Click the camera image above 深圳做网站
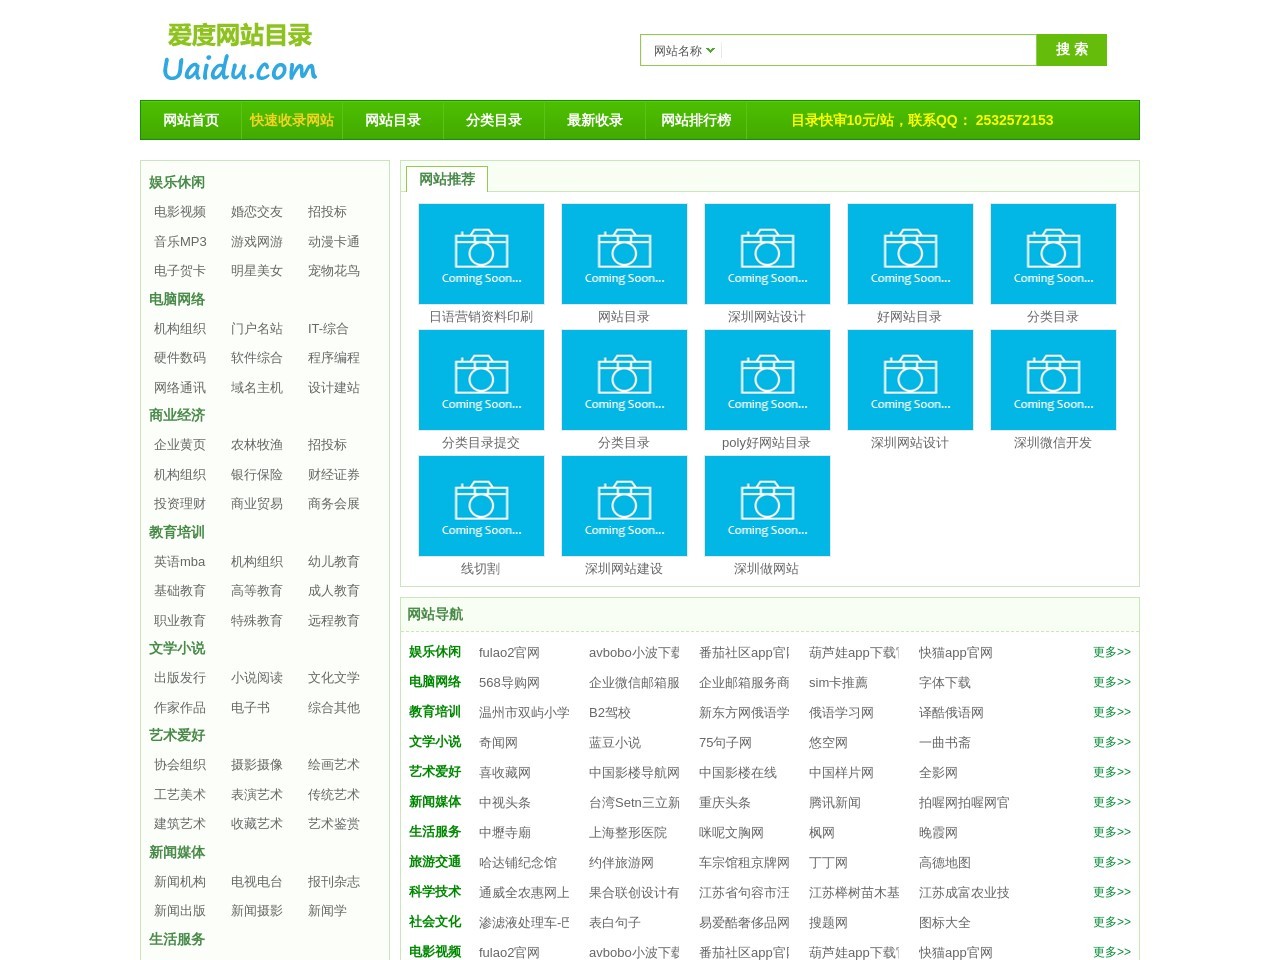Viewport: 1280px width, 960px height. tap(767, 506)
